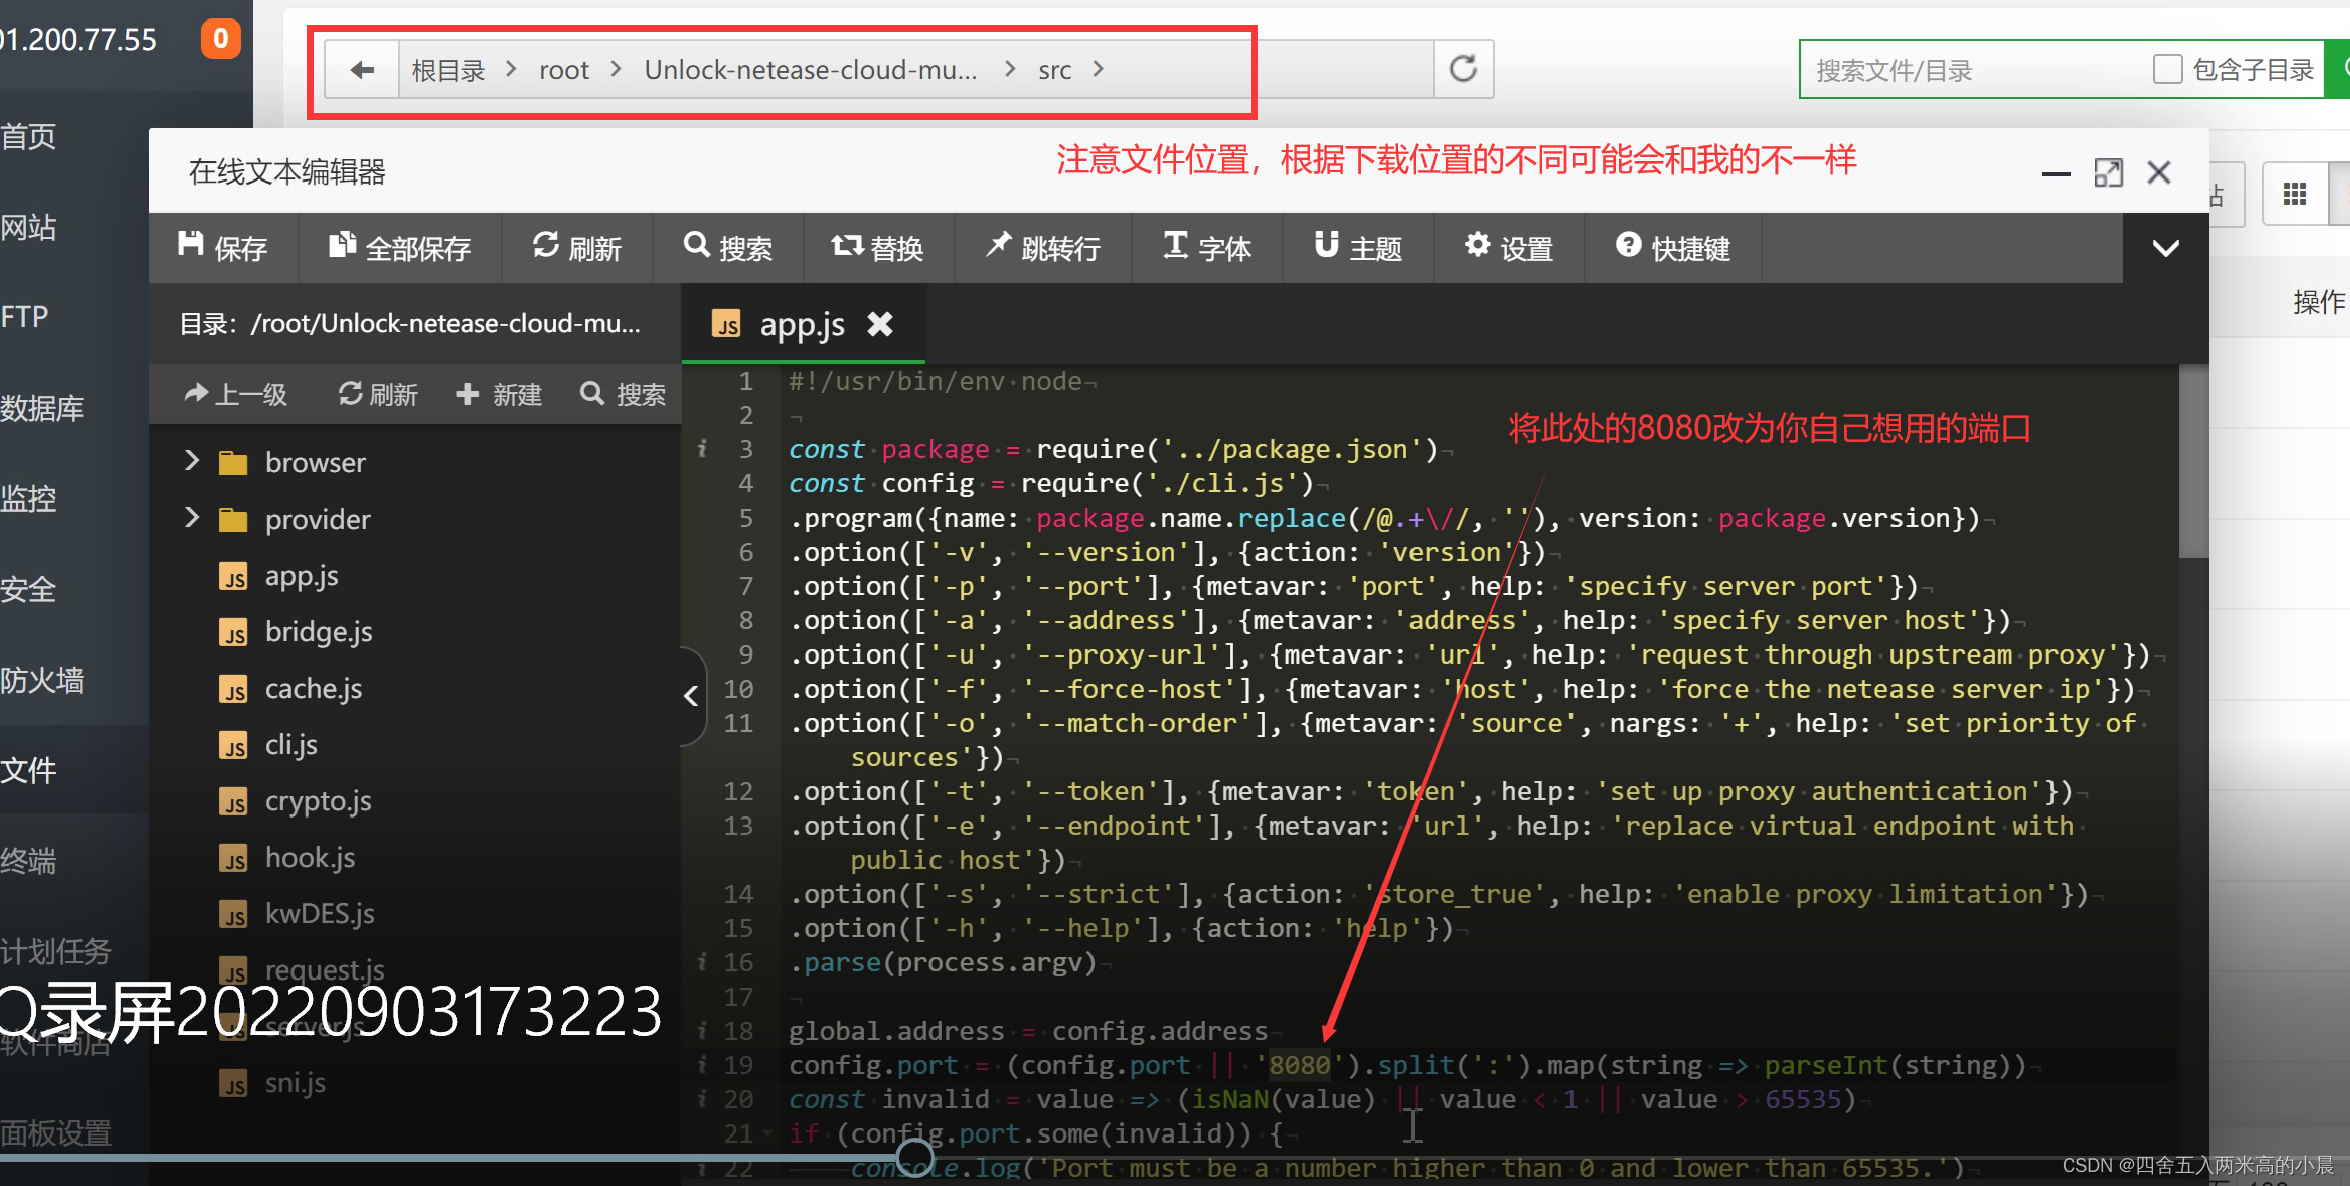Click the file search (搜索文件/目录) field
This screenshot has height=1186, width=2350.
(x=1972, y=70)
